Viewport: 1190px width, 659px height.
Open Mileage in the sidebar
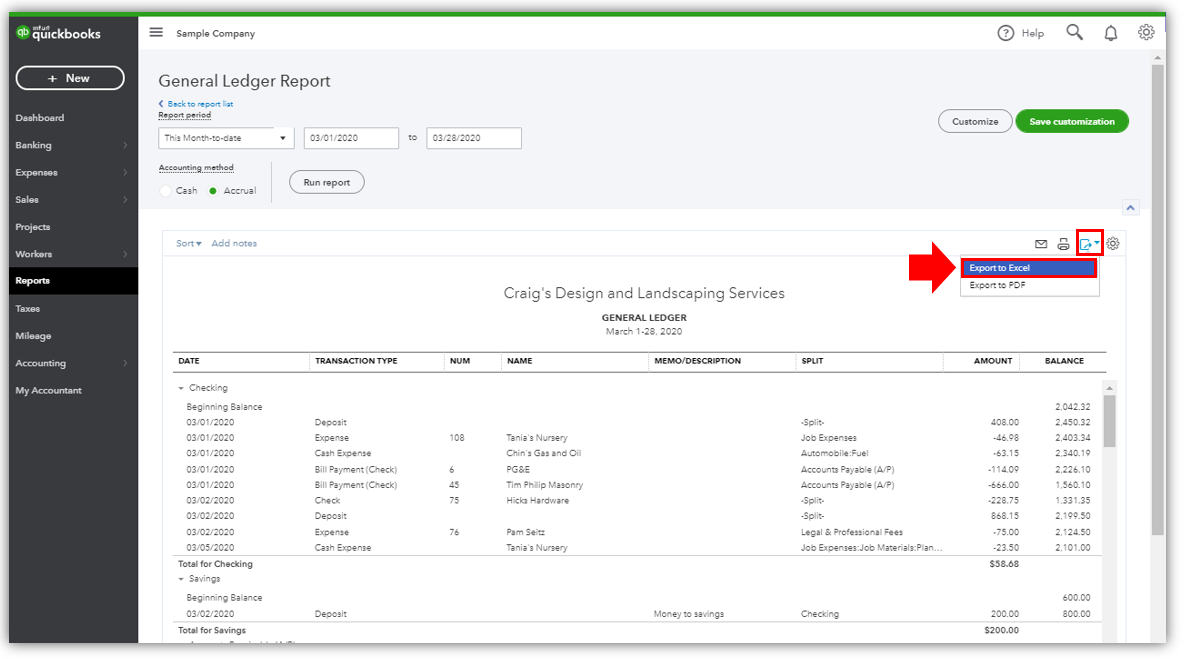[33, 336]
